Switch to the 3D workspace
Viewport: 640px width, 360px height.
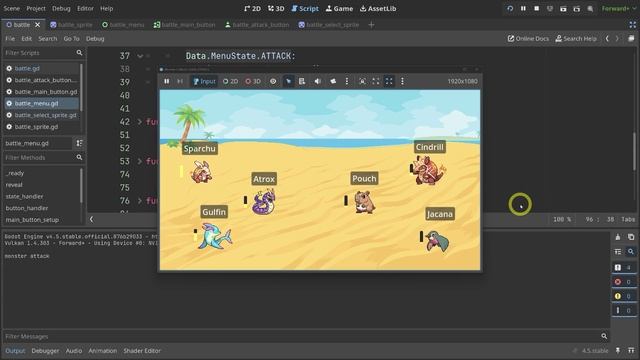[276, 8]
